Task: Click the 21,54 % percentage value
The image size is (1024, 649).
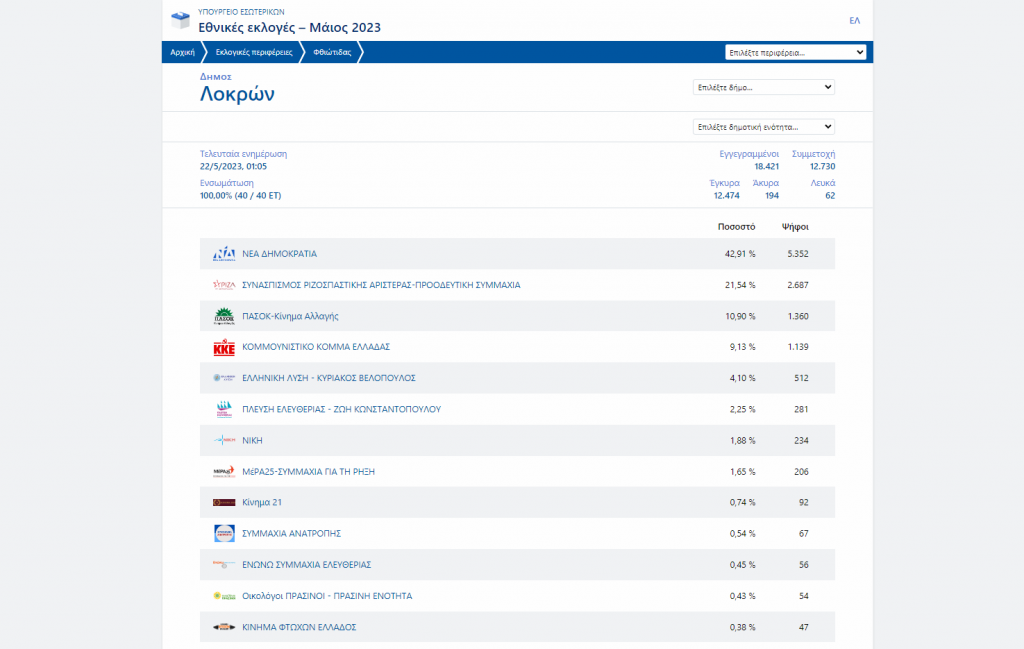Action: 740,285
